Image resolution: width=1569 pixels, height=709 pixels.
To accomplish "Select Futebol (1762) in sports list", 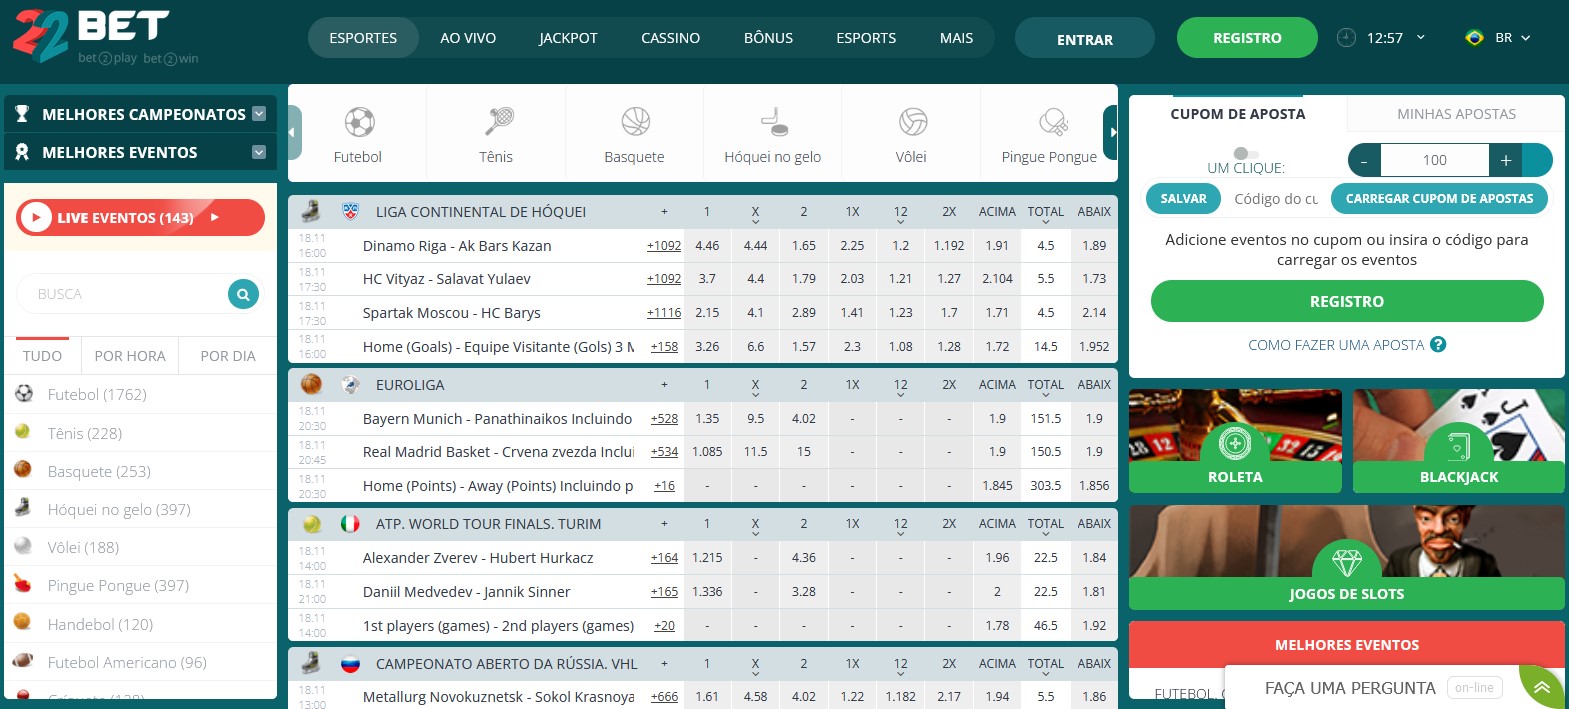I will [x=140, y=394].
